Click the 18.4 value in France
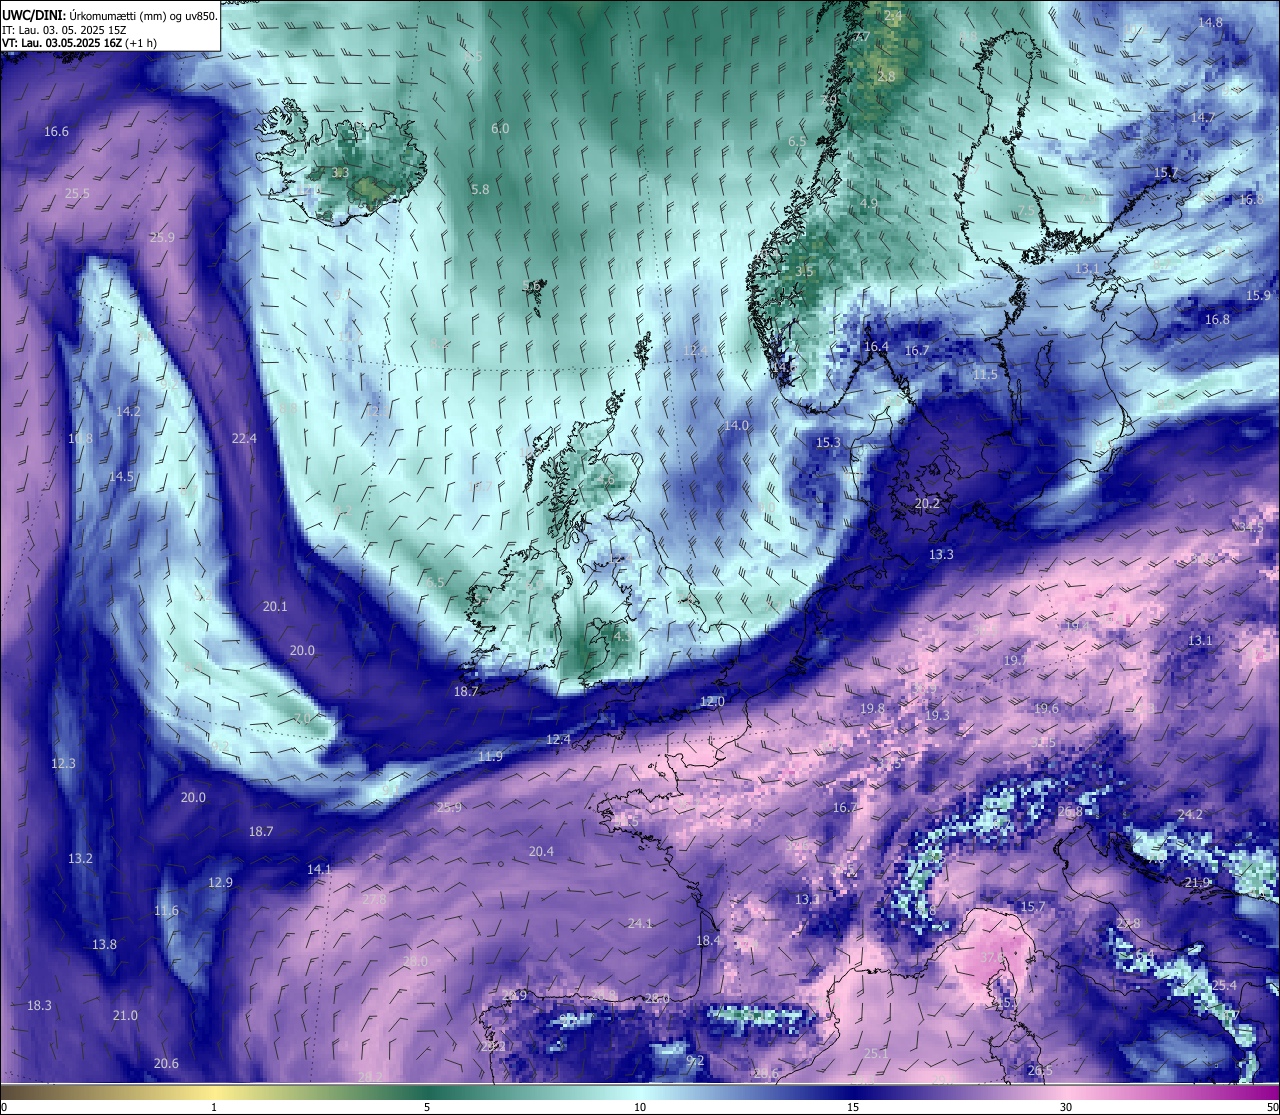 click(x=708, y=941)
